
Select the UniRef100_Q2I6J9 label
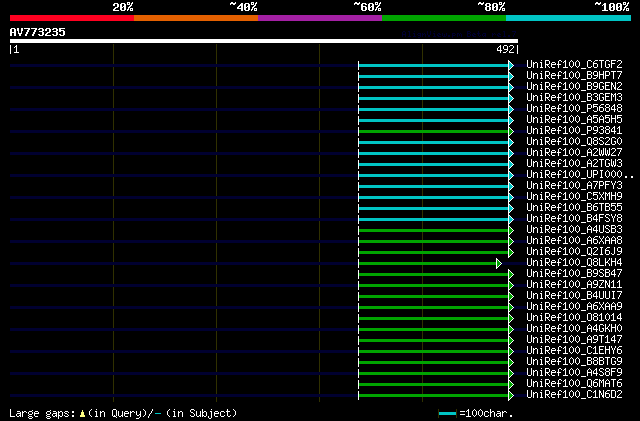tap(574, 252)
